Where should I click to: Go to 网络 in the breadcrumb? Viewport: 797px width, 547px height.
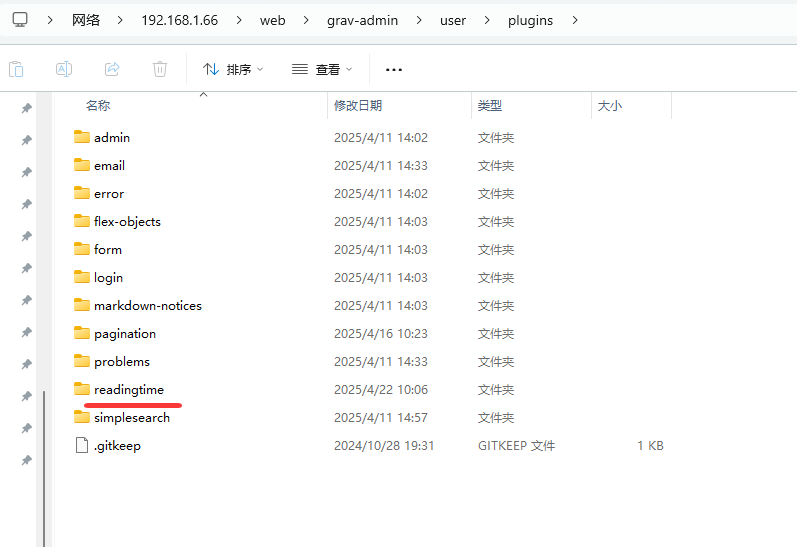[86, 20]
